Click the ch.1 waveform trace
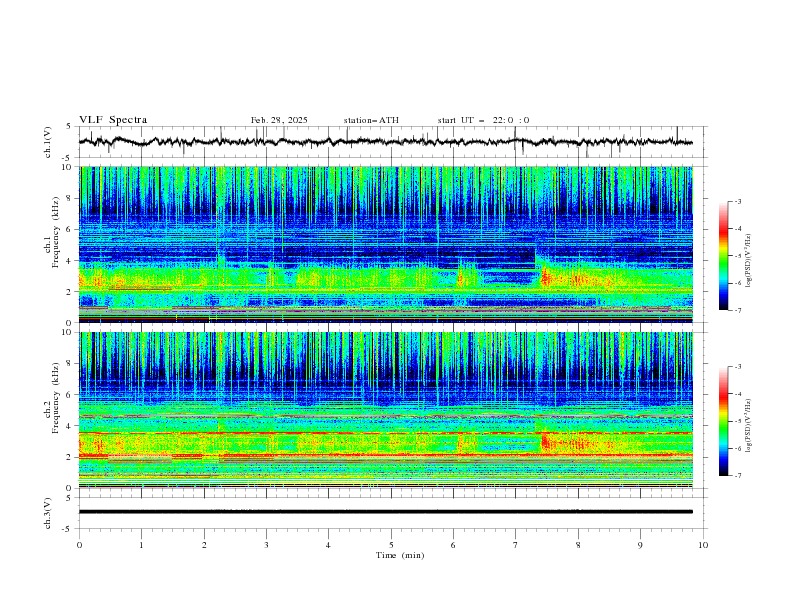Screen dimensions: 792x612 tap(386, 142)
